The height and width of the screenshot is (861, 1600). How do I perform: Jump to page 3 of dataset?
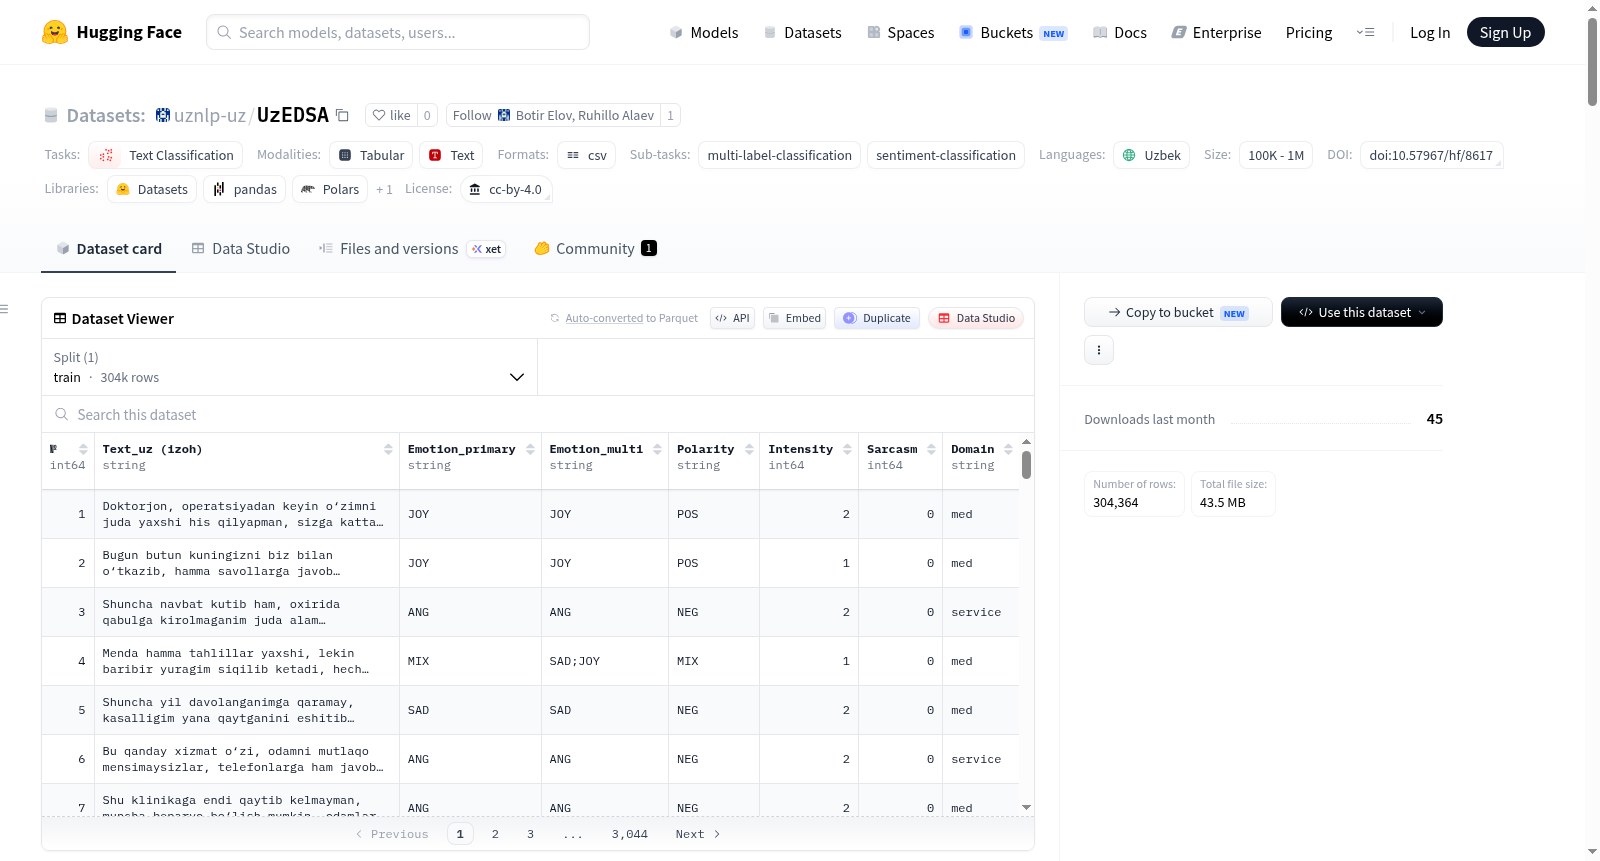tap(530, 834)
